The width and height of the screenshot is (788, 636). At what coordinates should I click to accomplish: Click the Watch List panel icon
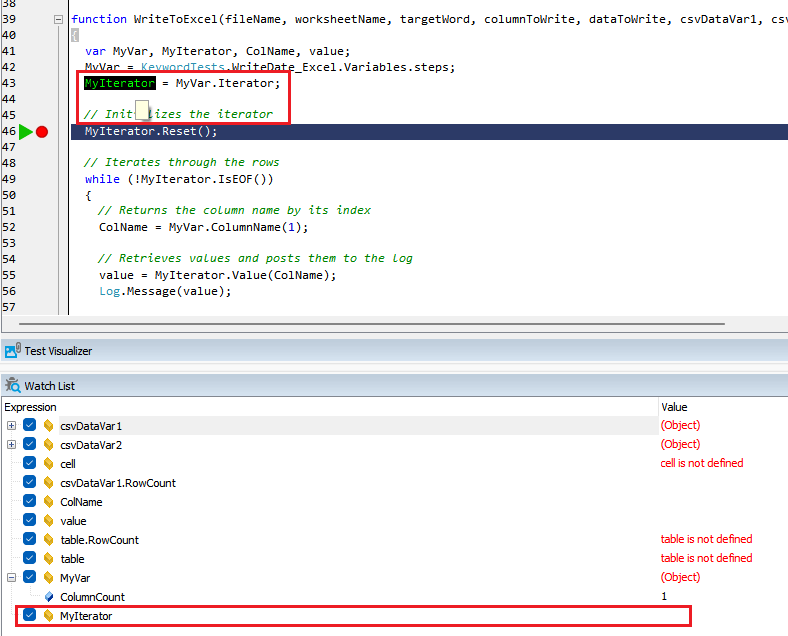pos(12,386)
